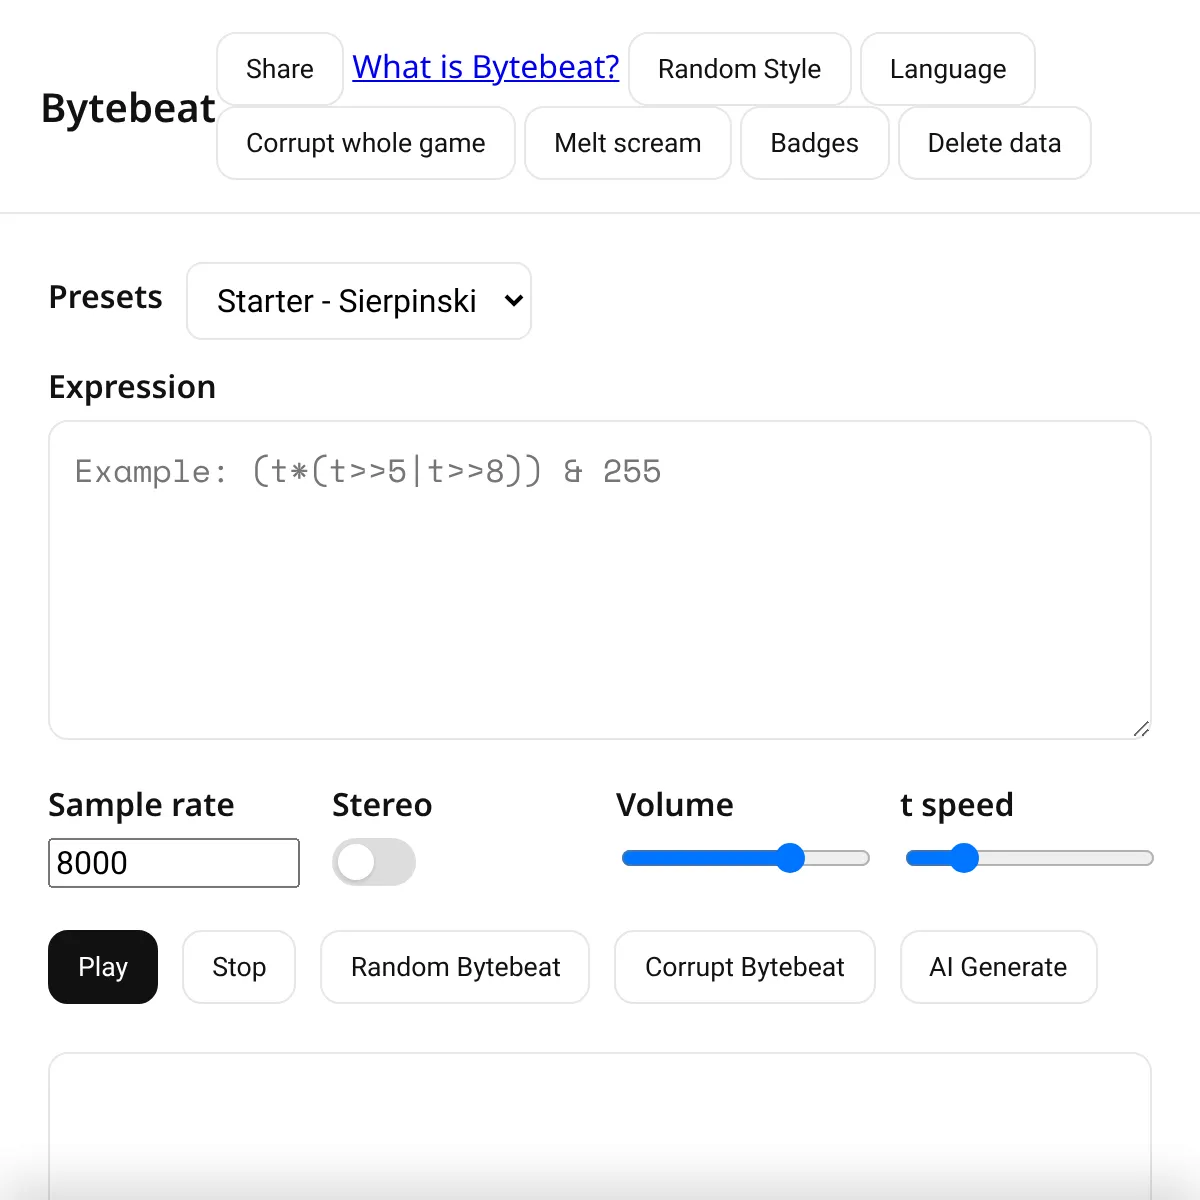The height and width of the screenshot is (1200, 1200).
Task: Adjust the Volume slider handle
Action: (790, 858)
